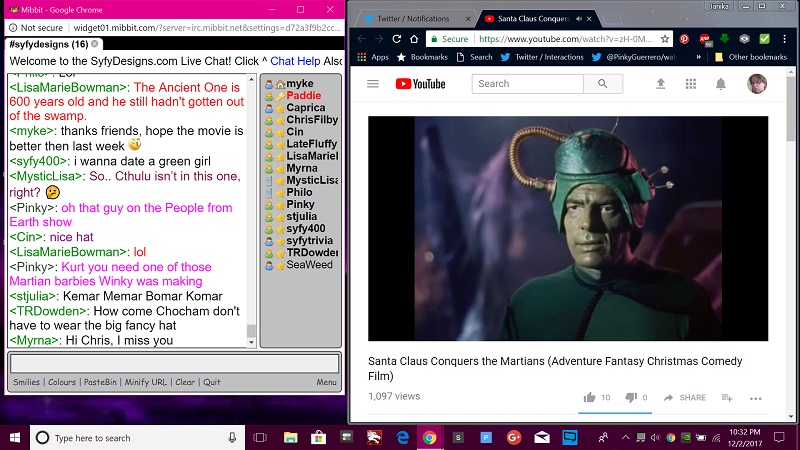Click the Pinterest extension icon
Image resolution: width=800 pixels, height=450 pixels.
(x=684, y=39)
